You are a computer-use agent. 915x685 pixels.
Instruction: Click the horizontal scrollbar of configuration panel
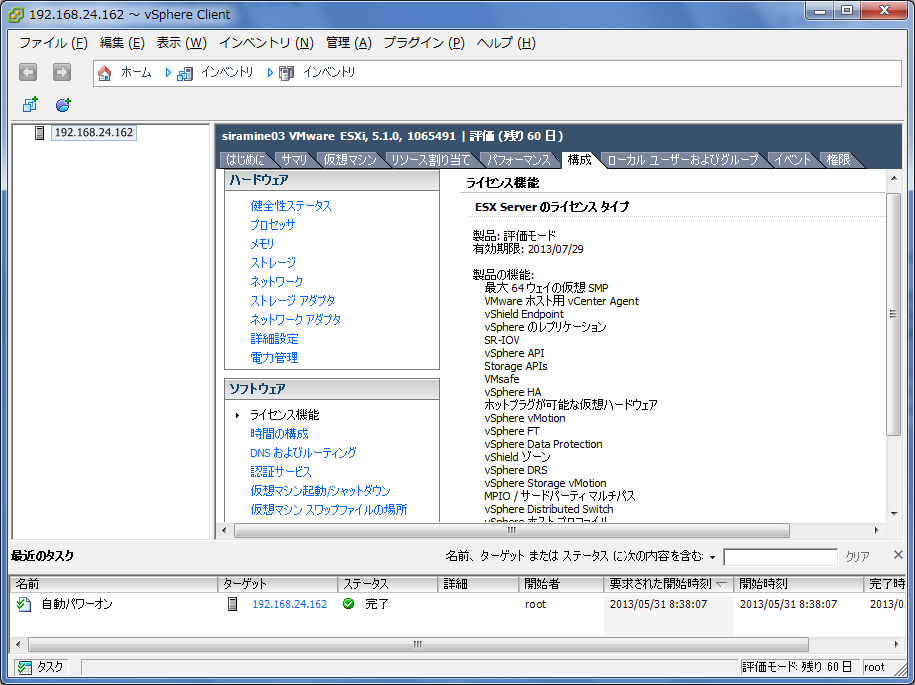click(x=512, y=530)
